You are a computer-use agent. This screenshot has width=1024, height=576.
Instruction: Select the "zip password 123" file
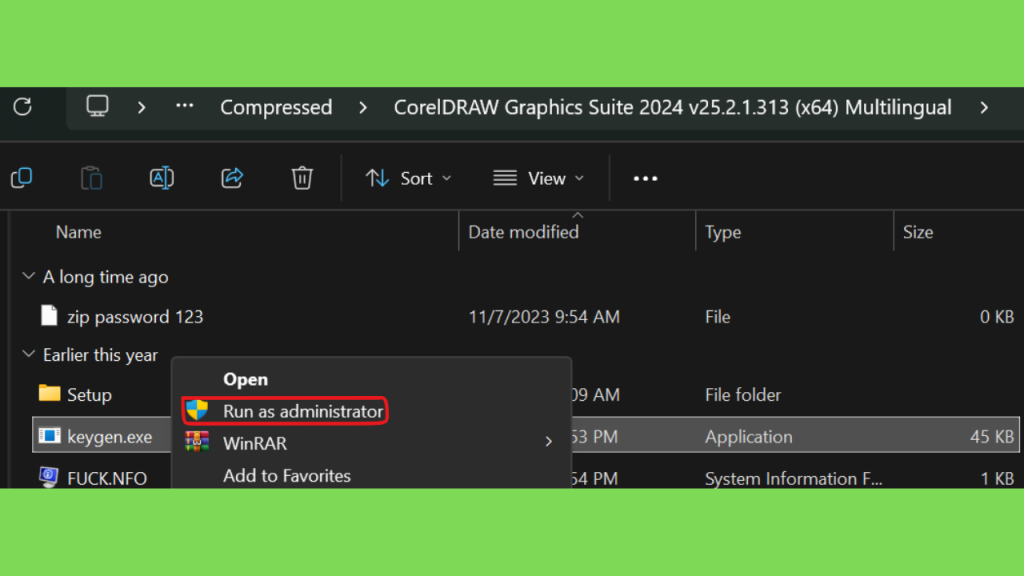pos(134,317)
